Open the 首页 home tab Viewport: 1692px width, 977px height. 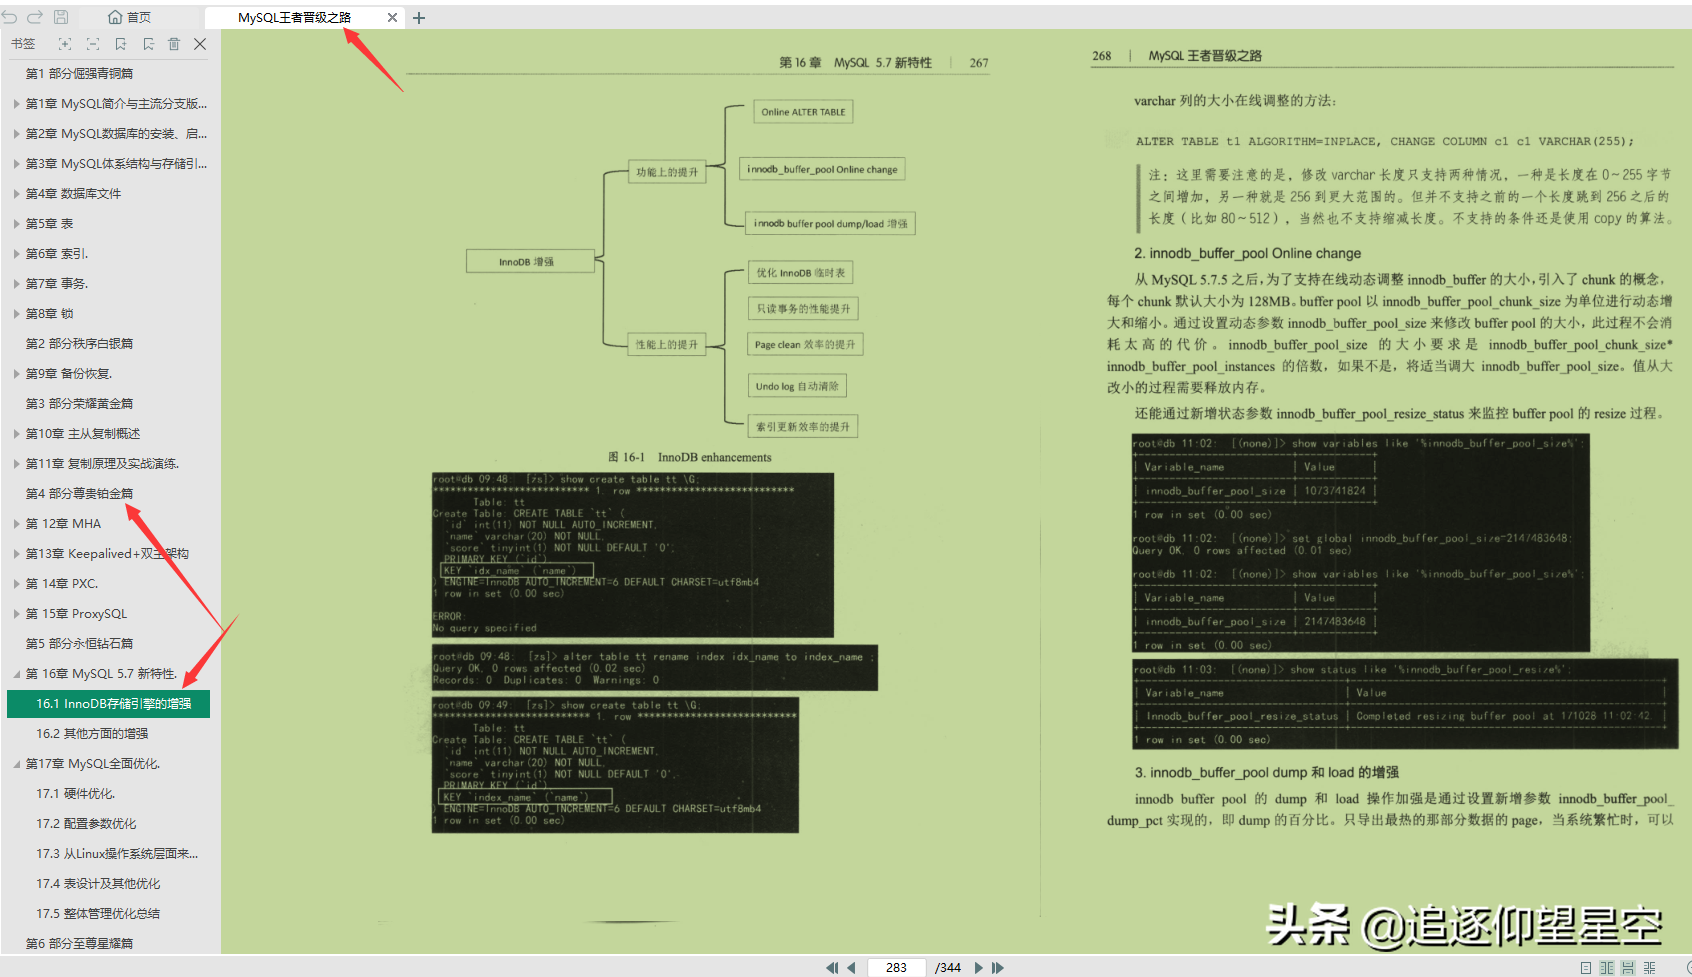[130, 17]
